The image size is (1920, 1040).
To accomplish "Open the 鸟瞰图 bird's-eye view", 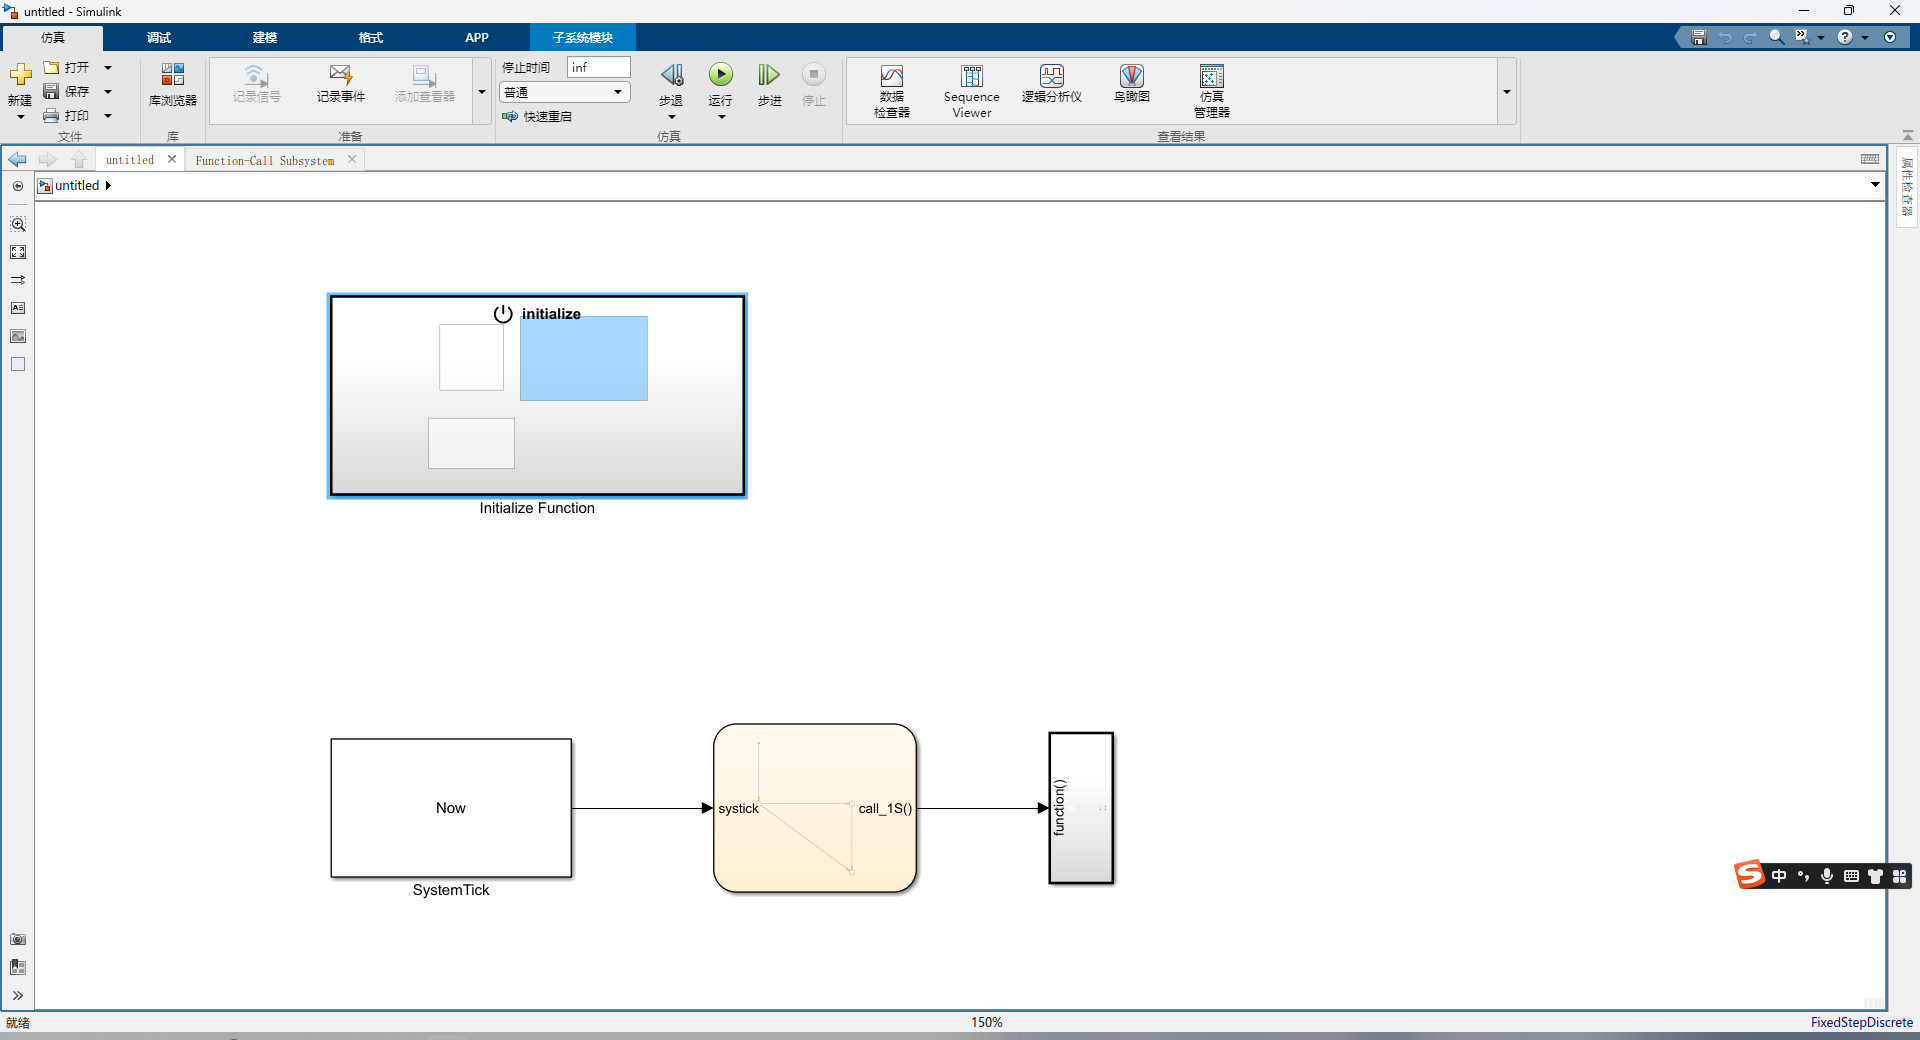I will (1131, 84).
